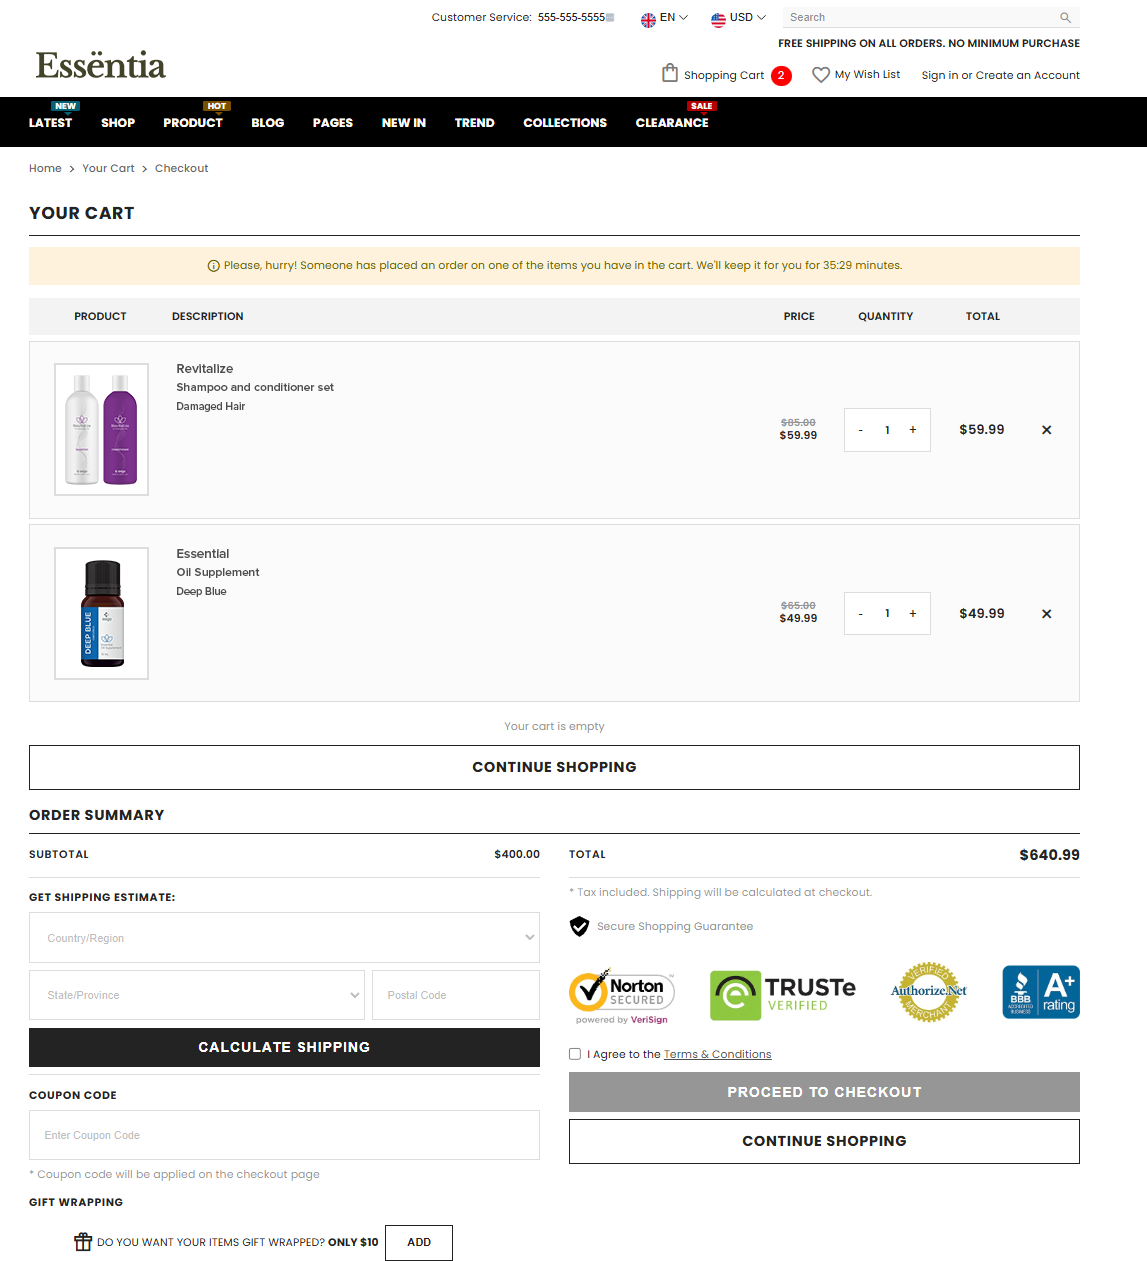This screenshot has width=1147, height=1261.
Task: Click the Terms & Conditions link
Action: 717,1054
